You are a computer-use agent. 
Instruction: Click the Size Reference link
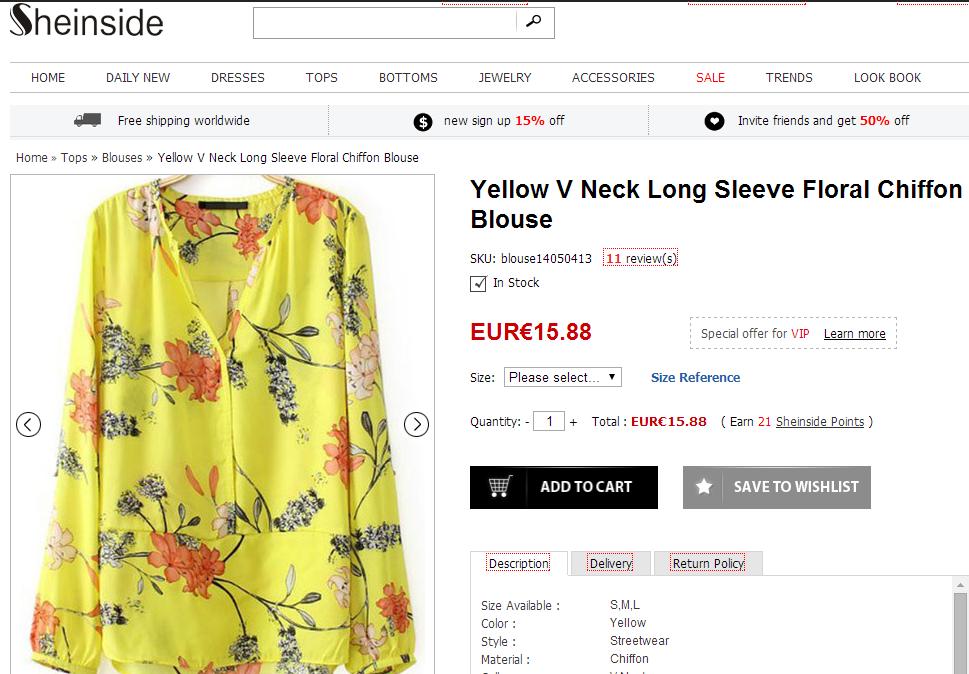(x=695, y=377)
